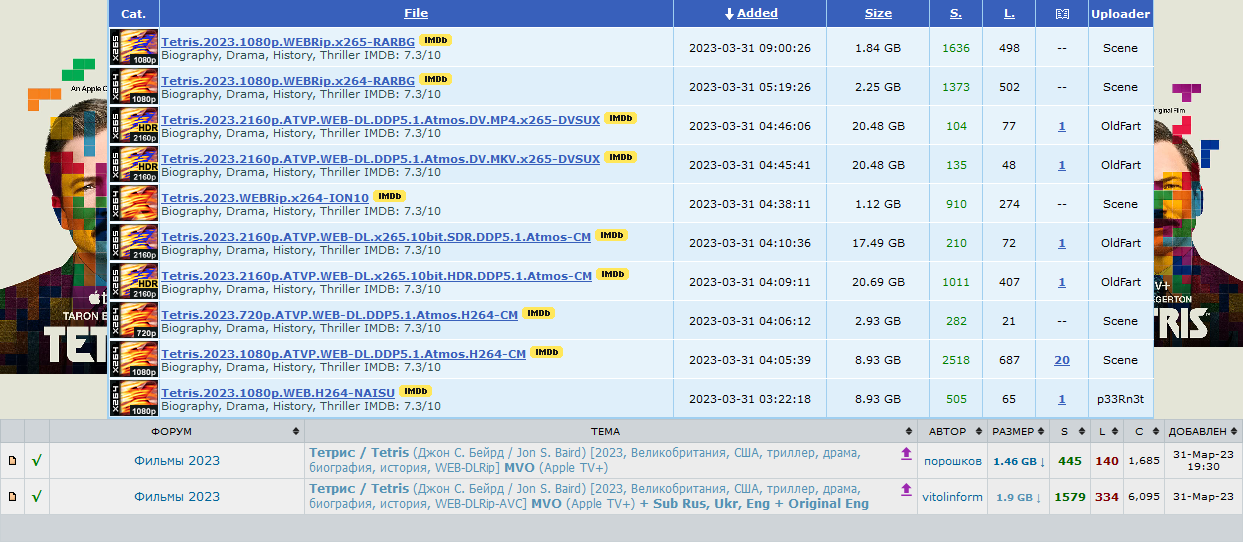Viewport: 1243px width, 542px height.
Task: Click the 720p category icon for ATVP.WEB-DL release
Action: click(134, 320)
